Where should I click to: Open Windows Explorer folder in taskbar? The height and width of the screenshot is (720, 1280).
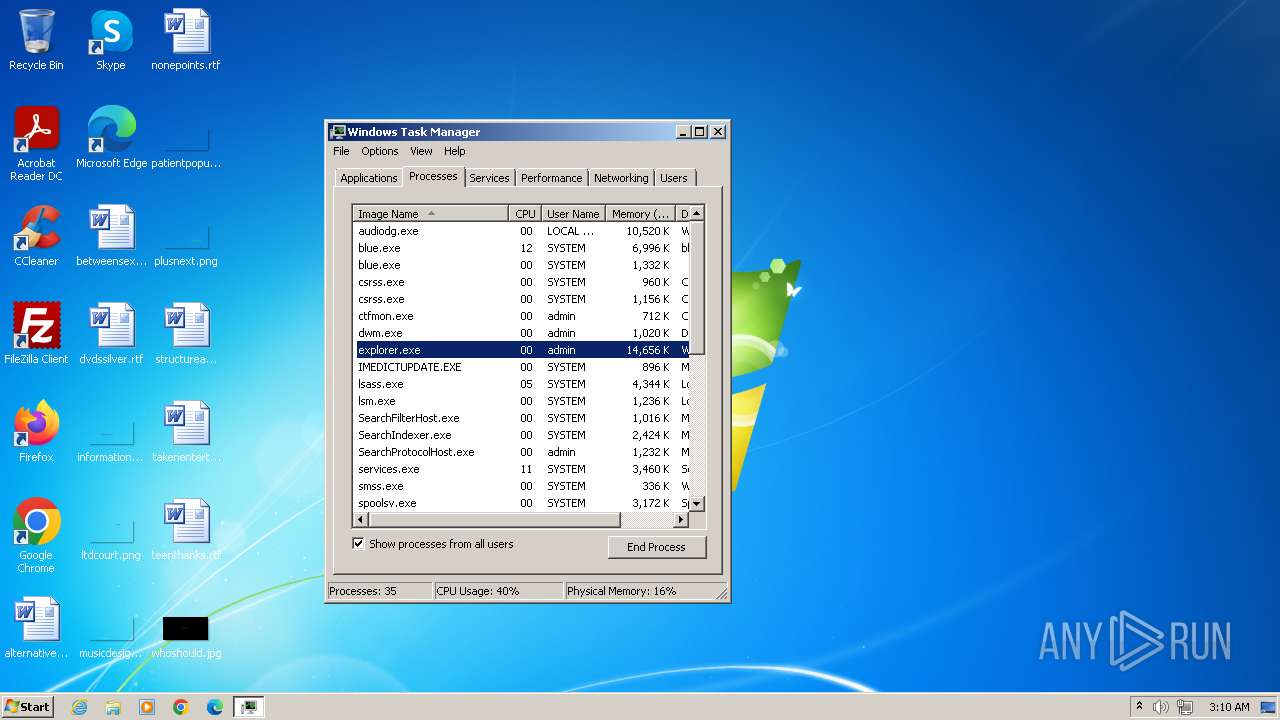pos(113,707)
